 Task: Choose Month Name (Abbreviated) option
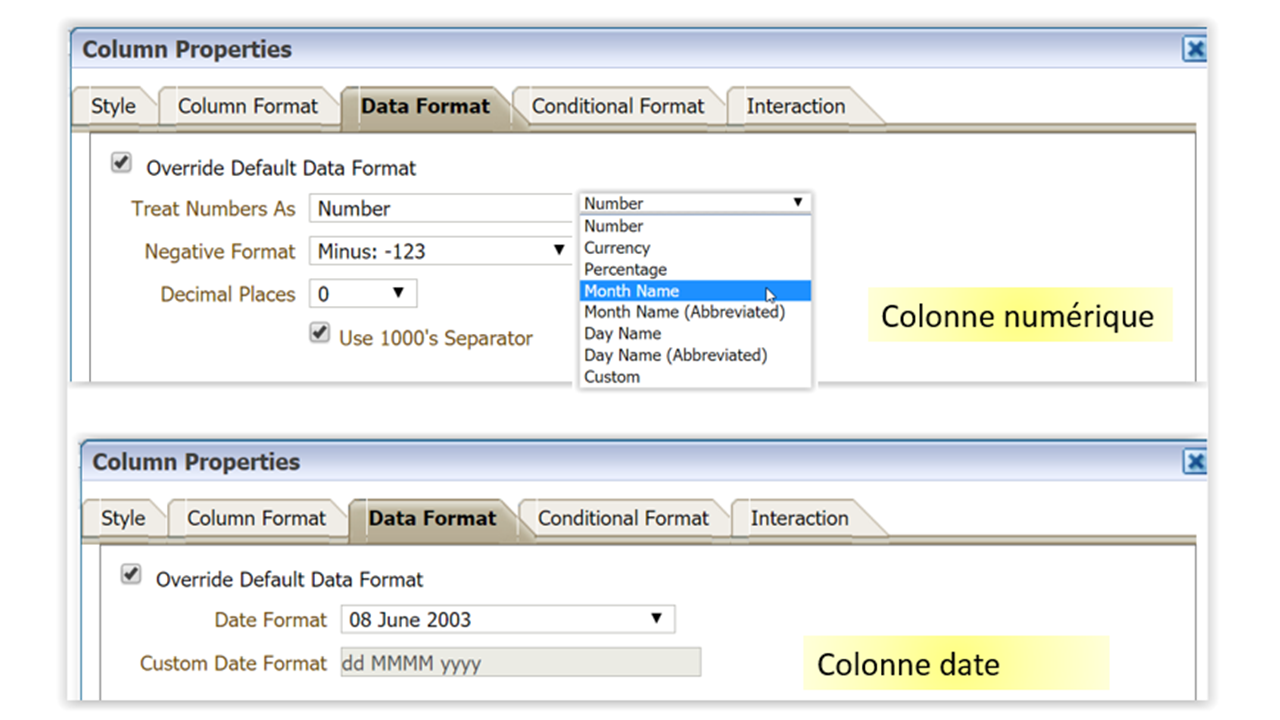pyautogui.click(x=696, y=312)
